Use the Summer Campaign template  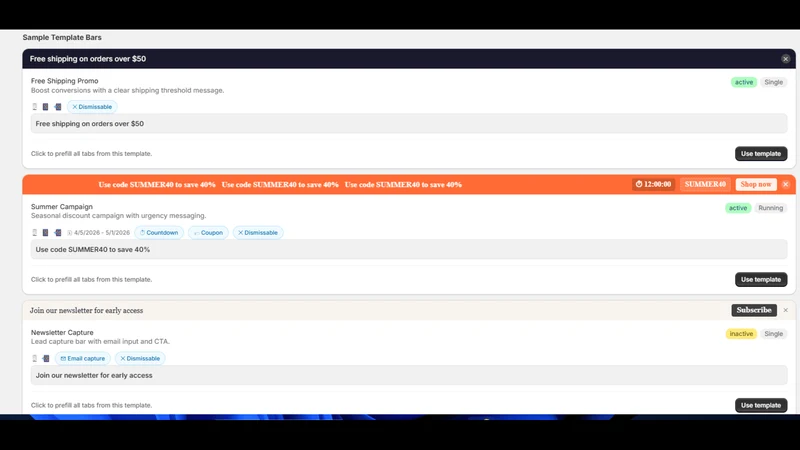(761, 280)
